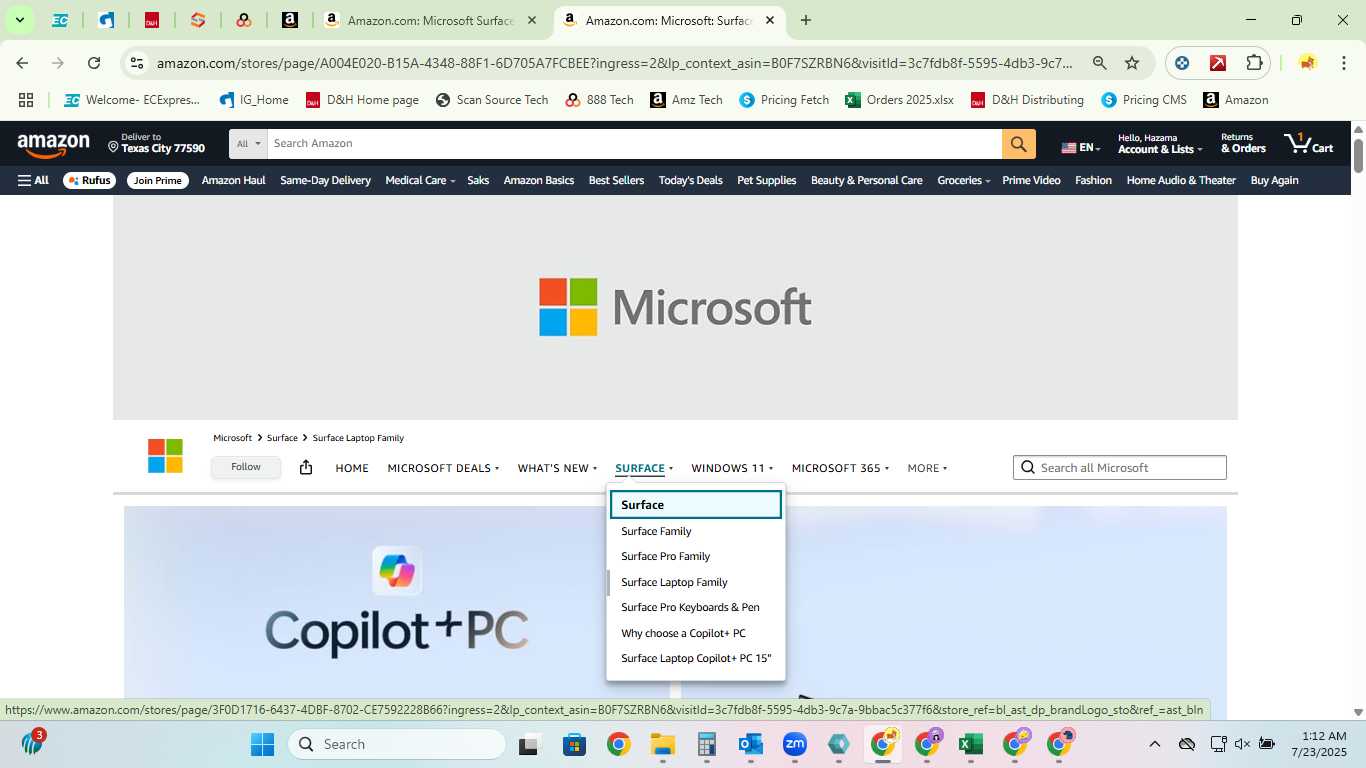Bookmark this page with the star icon
The height and width of the screenshot is (768, 1366).
(1132, 63)
